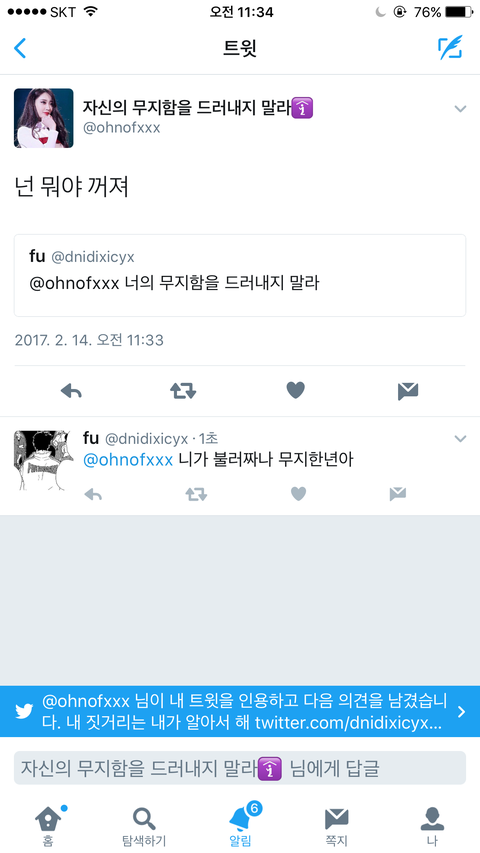This screenshot has width=480, height=853.
Task: Tap the back arrow in header
Action: [20, 48]
